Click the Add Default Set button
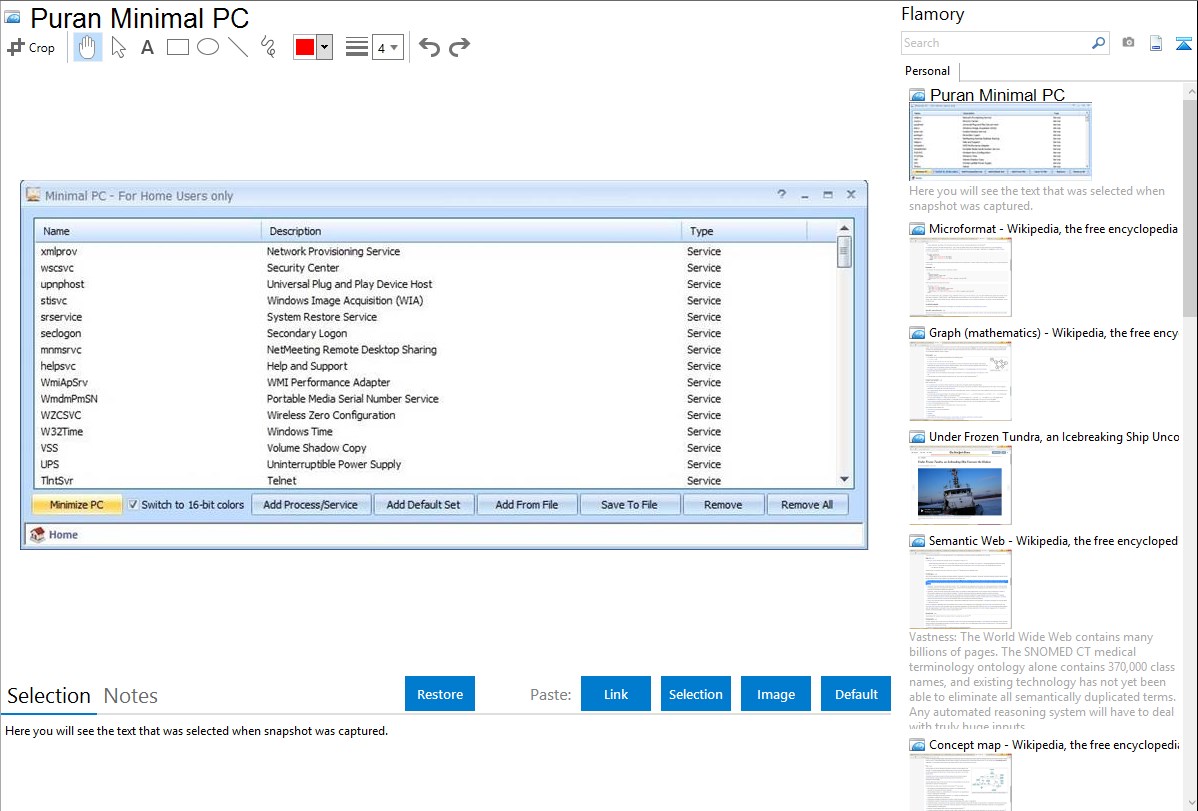 click(x=423, y=504)
